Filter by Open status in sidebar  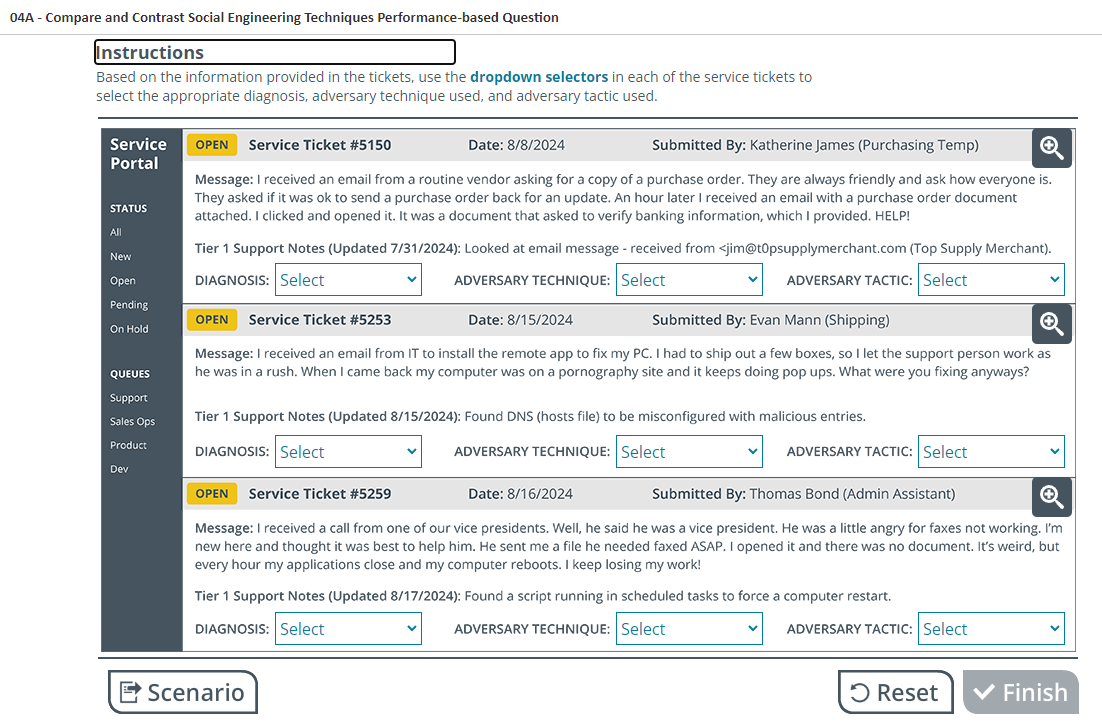[123, 281]
